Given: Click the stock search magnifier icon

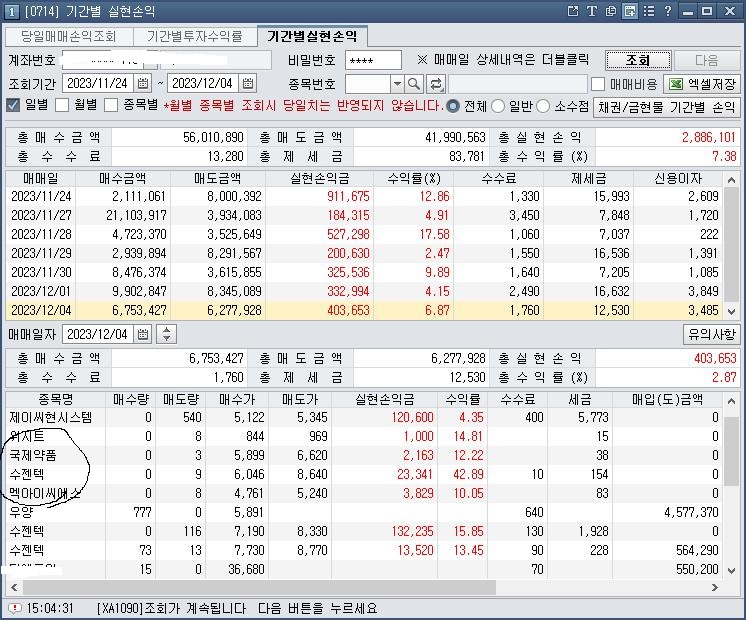Looking at the screenshot, I should pos(414,84).
